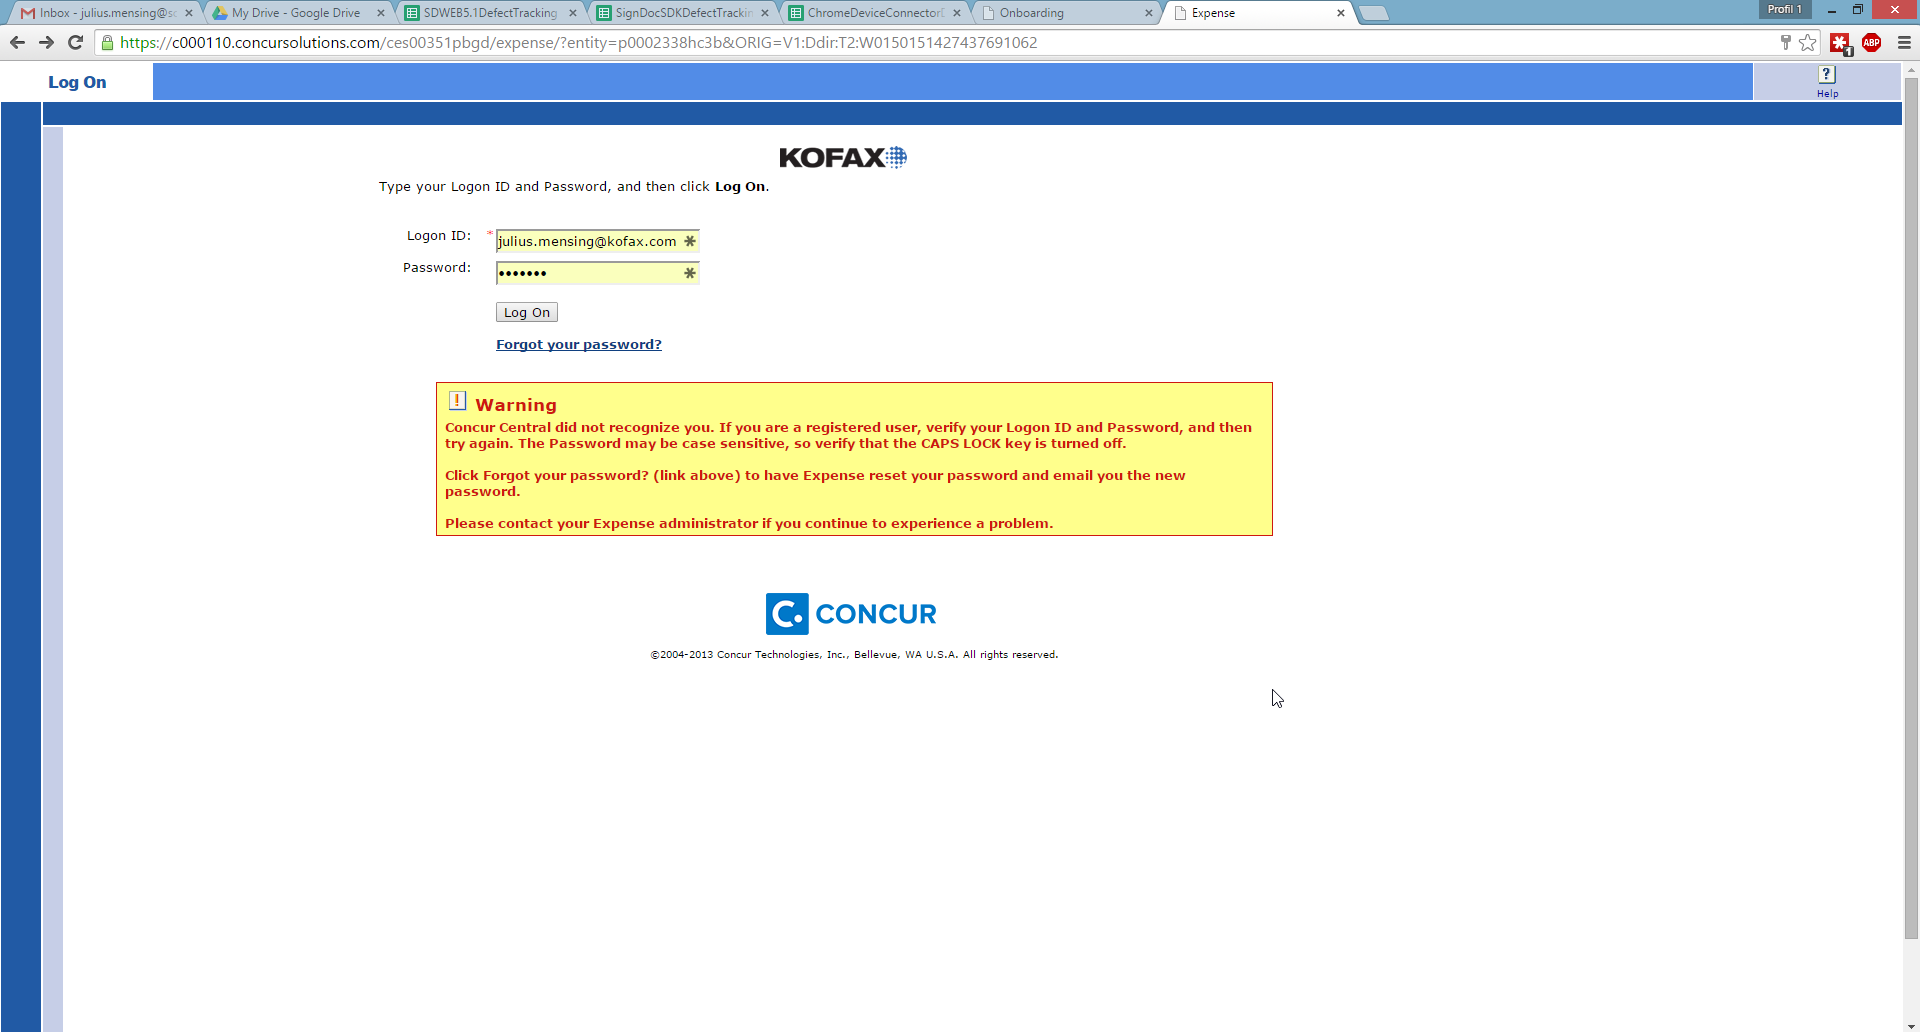Close the Gmail Inbox tab
1920x1032 pixels.
[189, 13]
